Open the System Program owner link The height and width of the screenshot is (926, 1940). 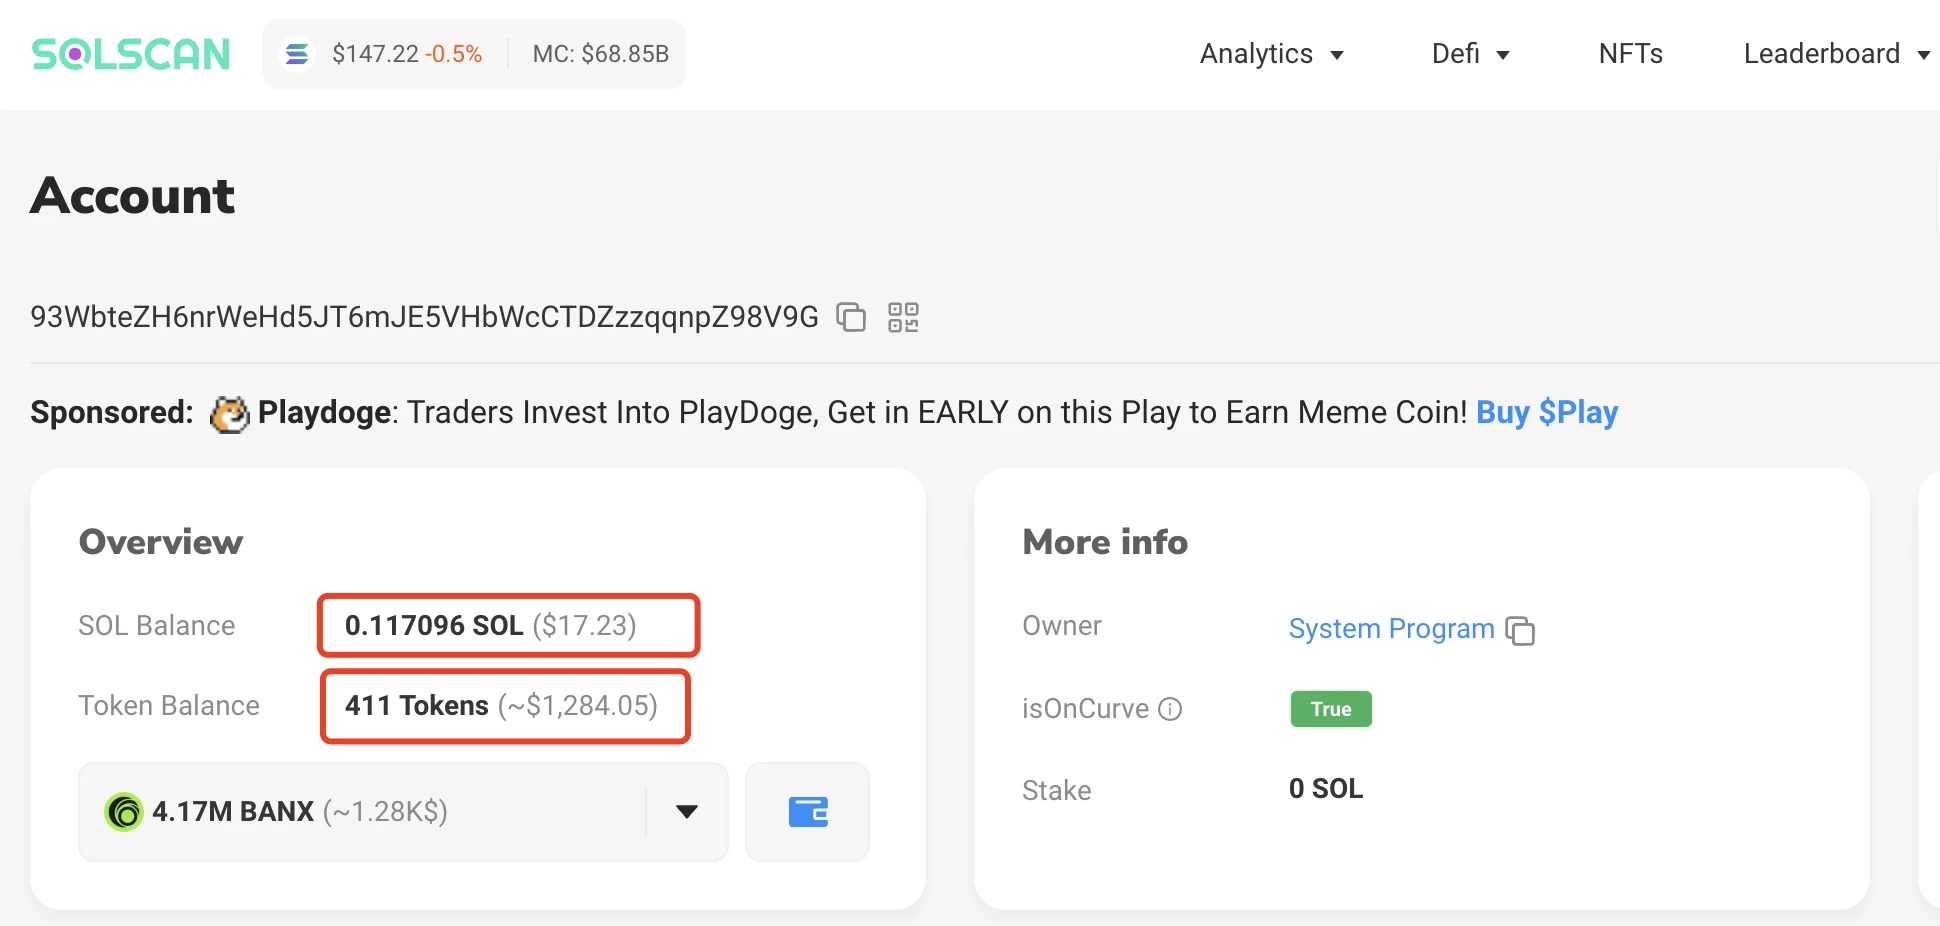click(x=1390, y=629)
